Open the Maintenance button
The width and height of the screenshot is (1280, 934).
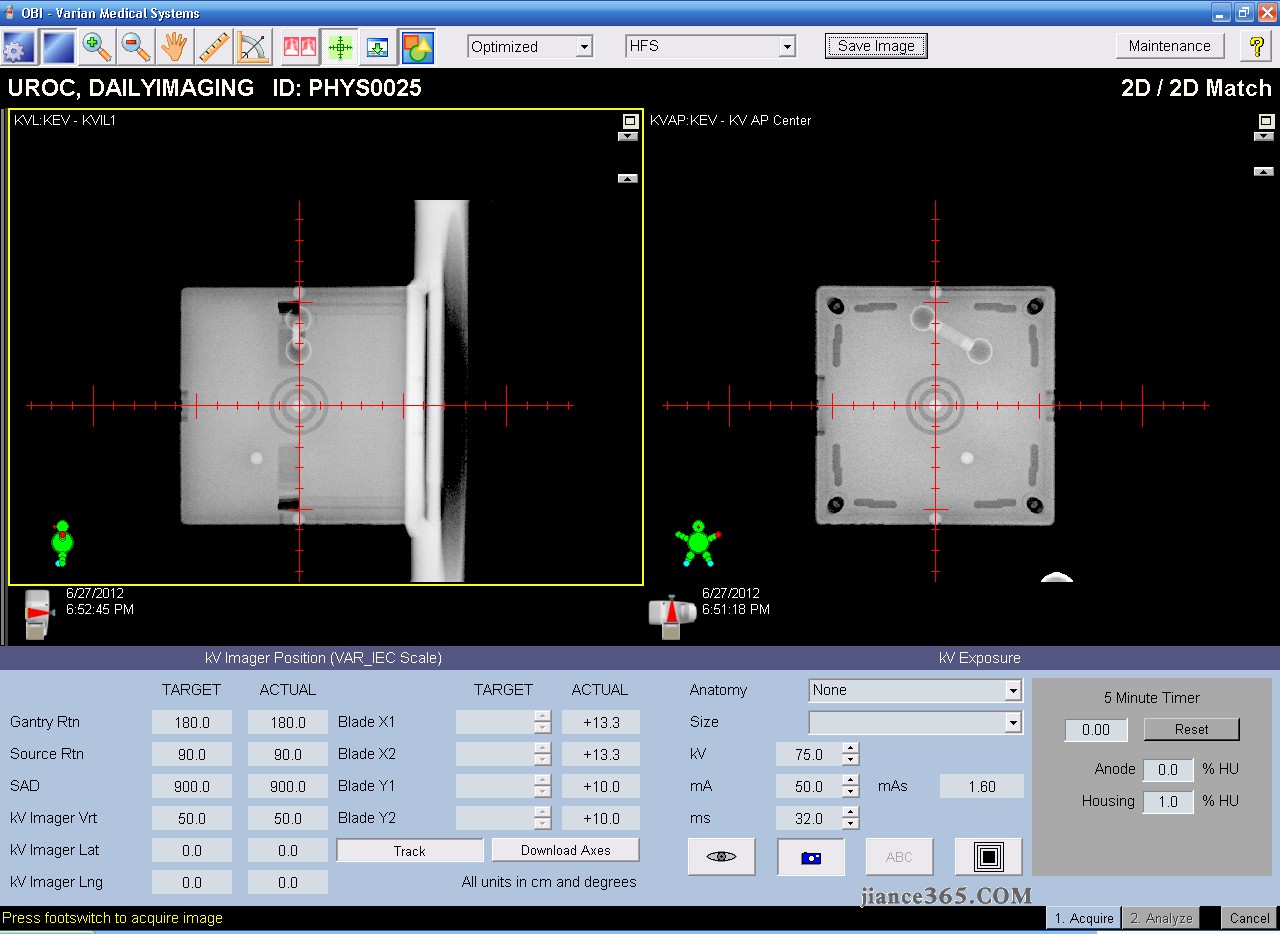coord(1170,46)
